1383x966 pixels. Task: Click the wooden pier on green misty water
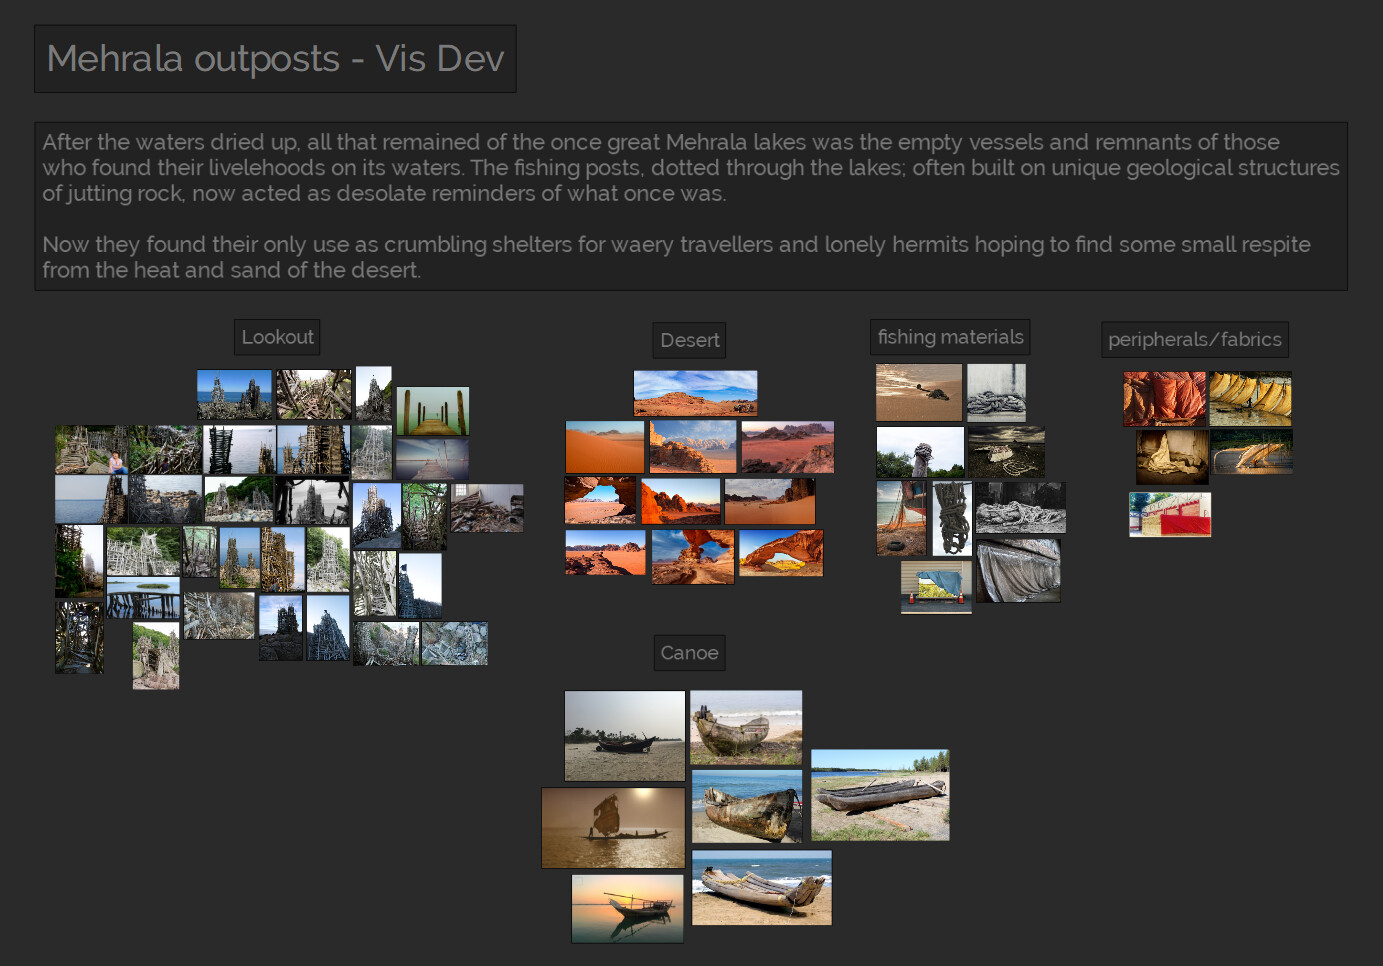432,411
